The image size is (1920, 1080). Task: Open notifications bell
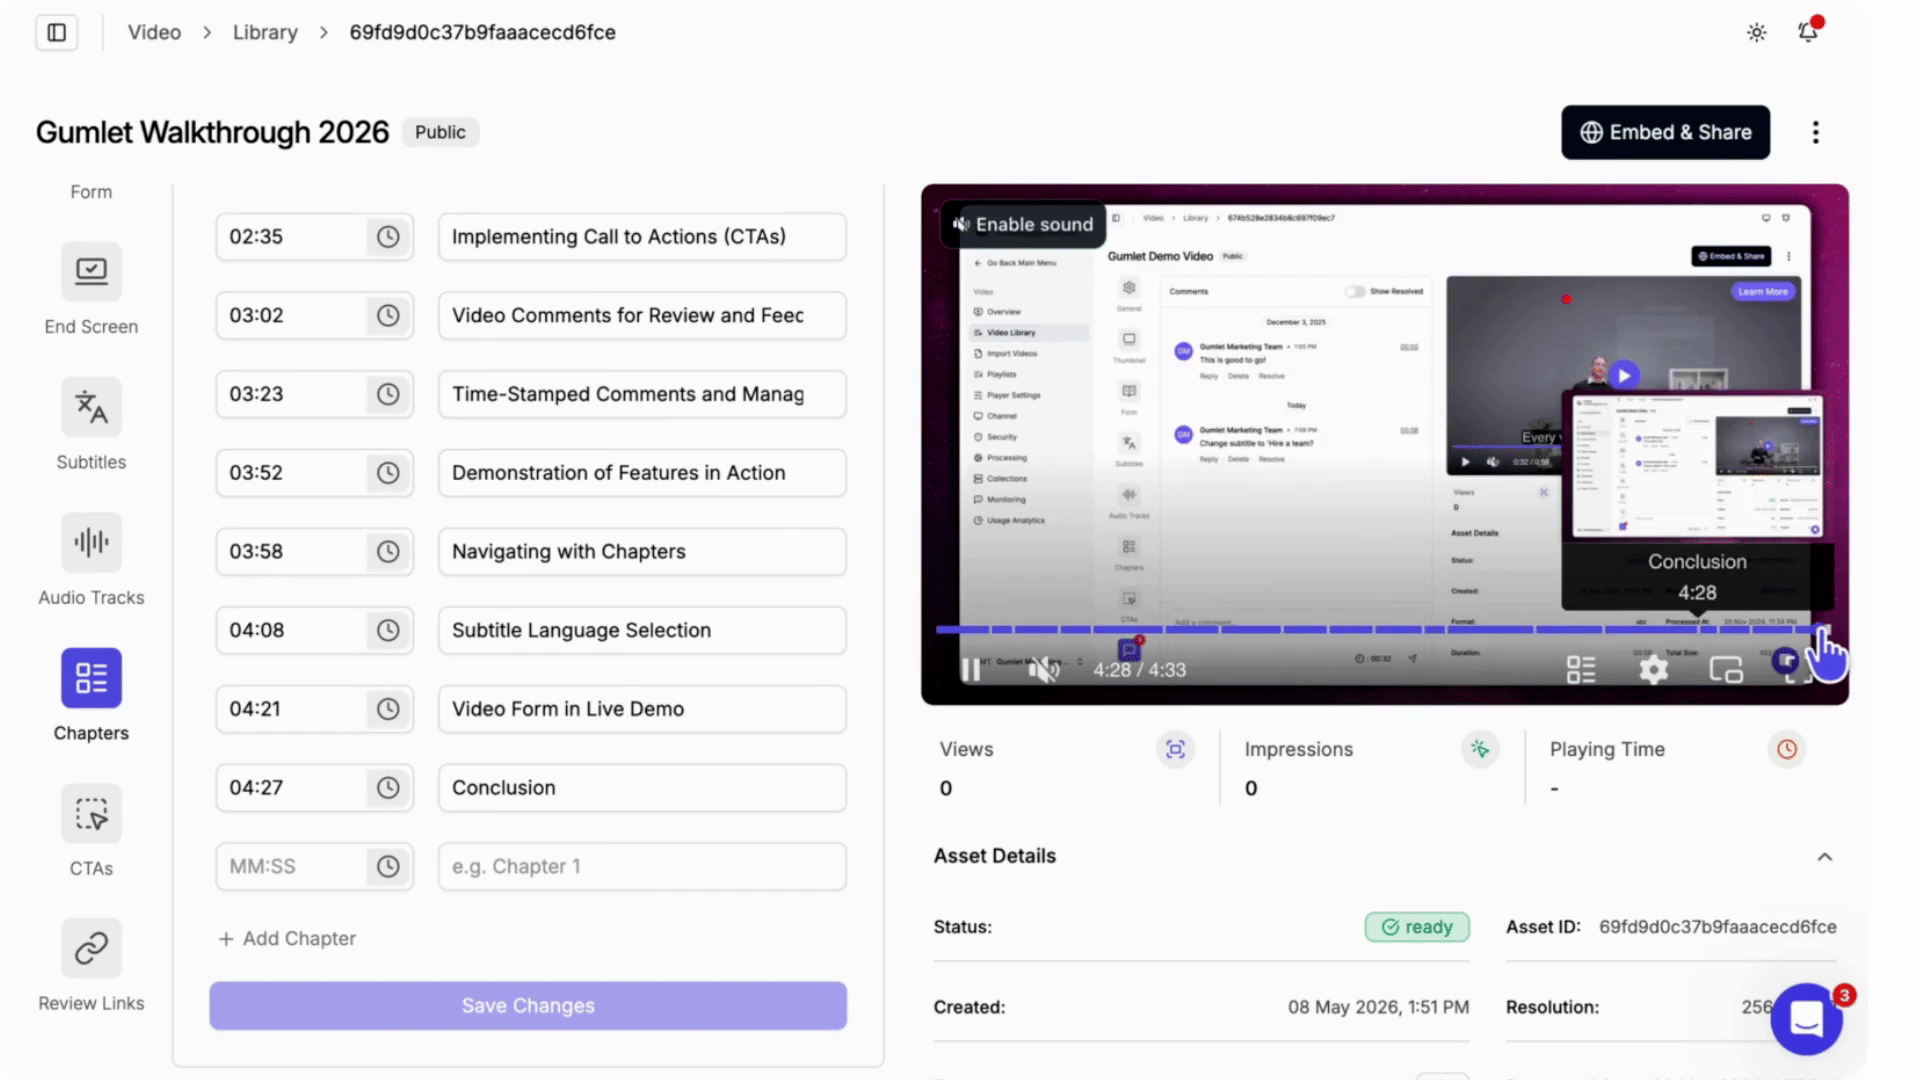tap(1808, 32)
